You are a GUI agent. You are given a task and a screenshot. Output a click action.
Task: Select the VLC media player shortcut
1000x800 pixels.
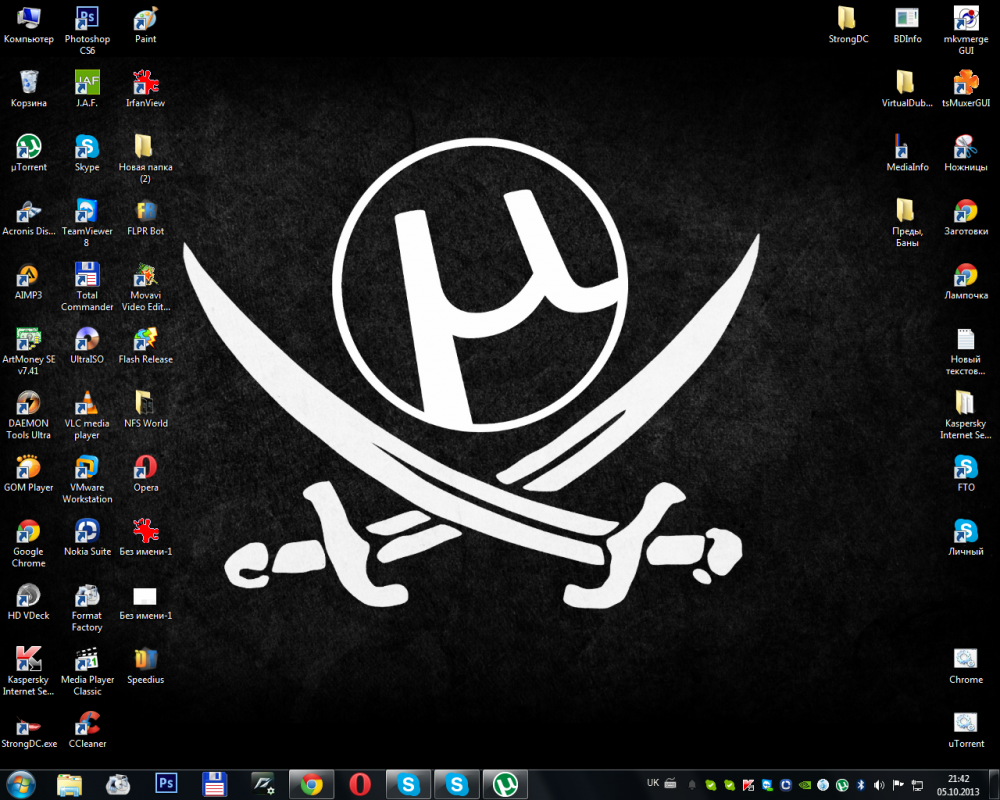click(87, 403)
